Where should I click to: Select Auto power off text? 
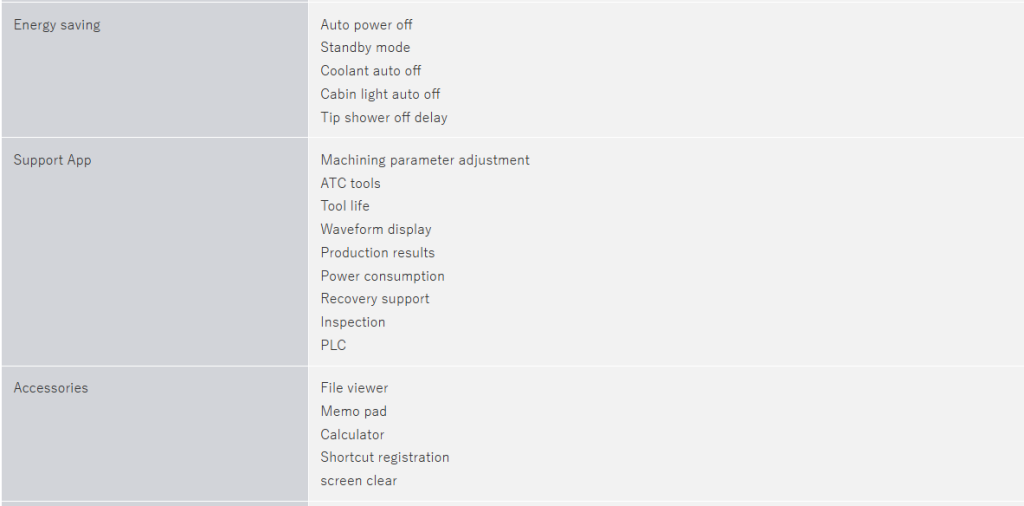(x=366, y=25)
